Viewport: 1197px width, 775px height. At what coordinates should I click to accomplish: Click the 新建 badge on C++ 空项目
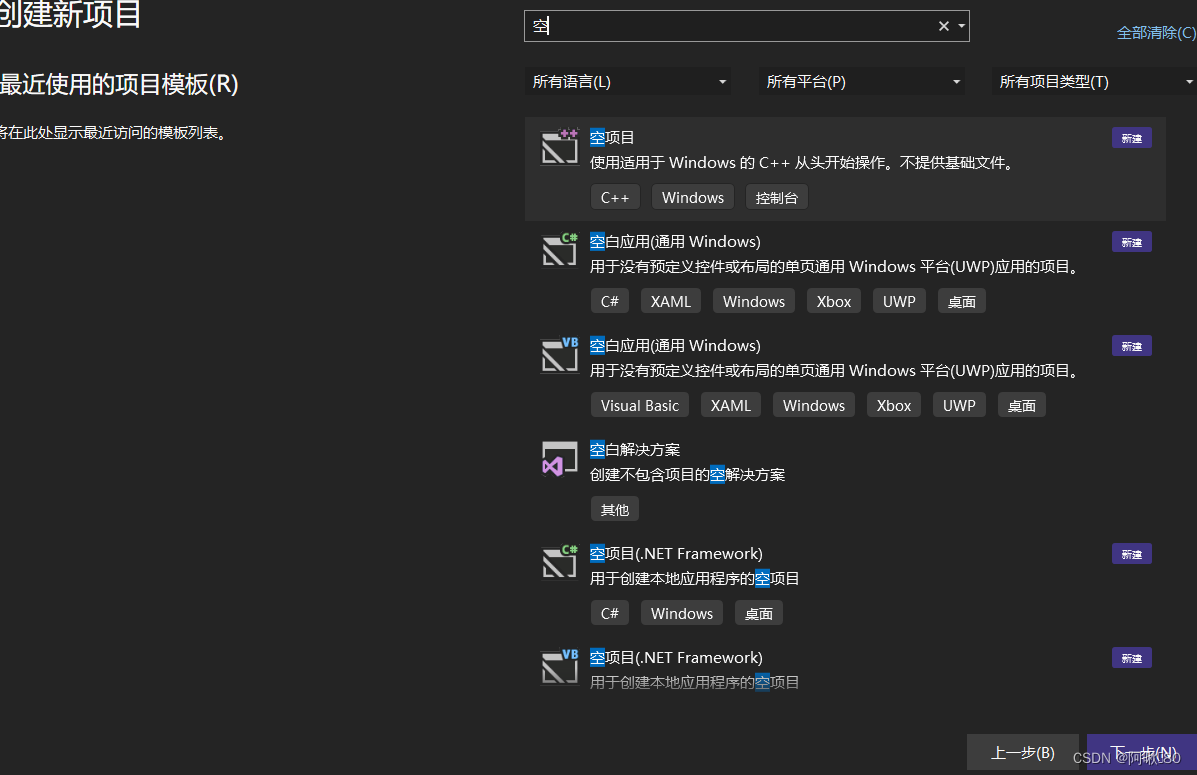point(1131,138)
